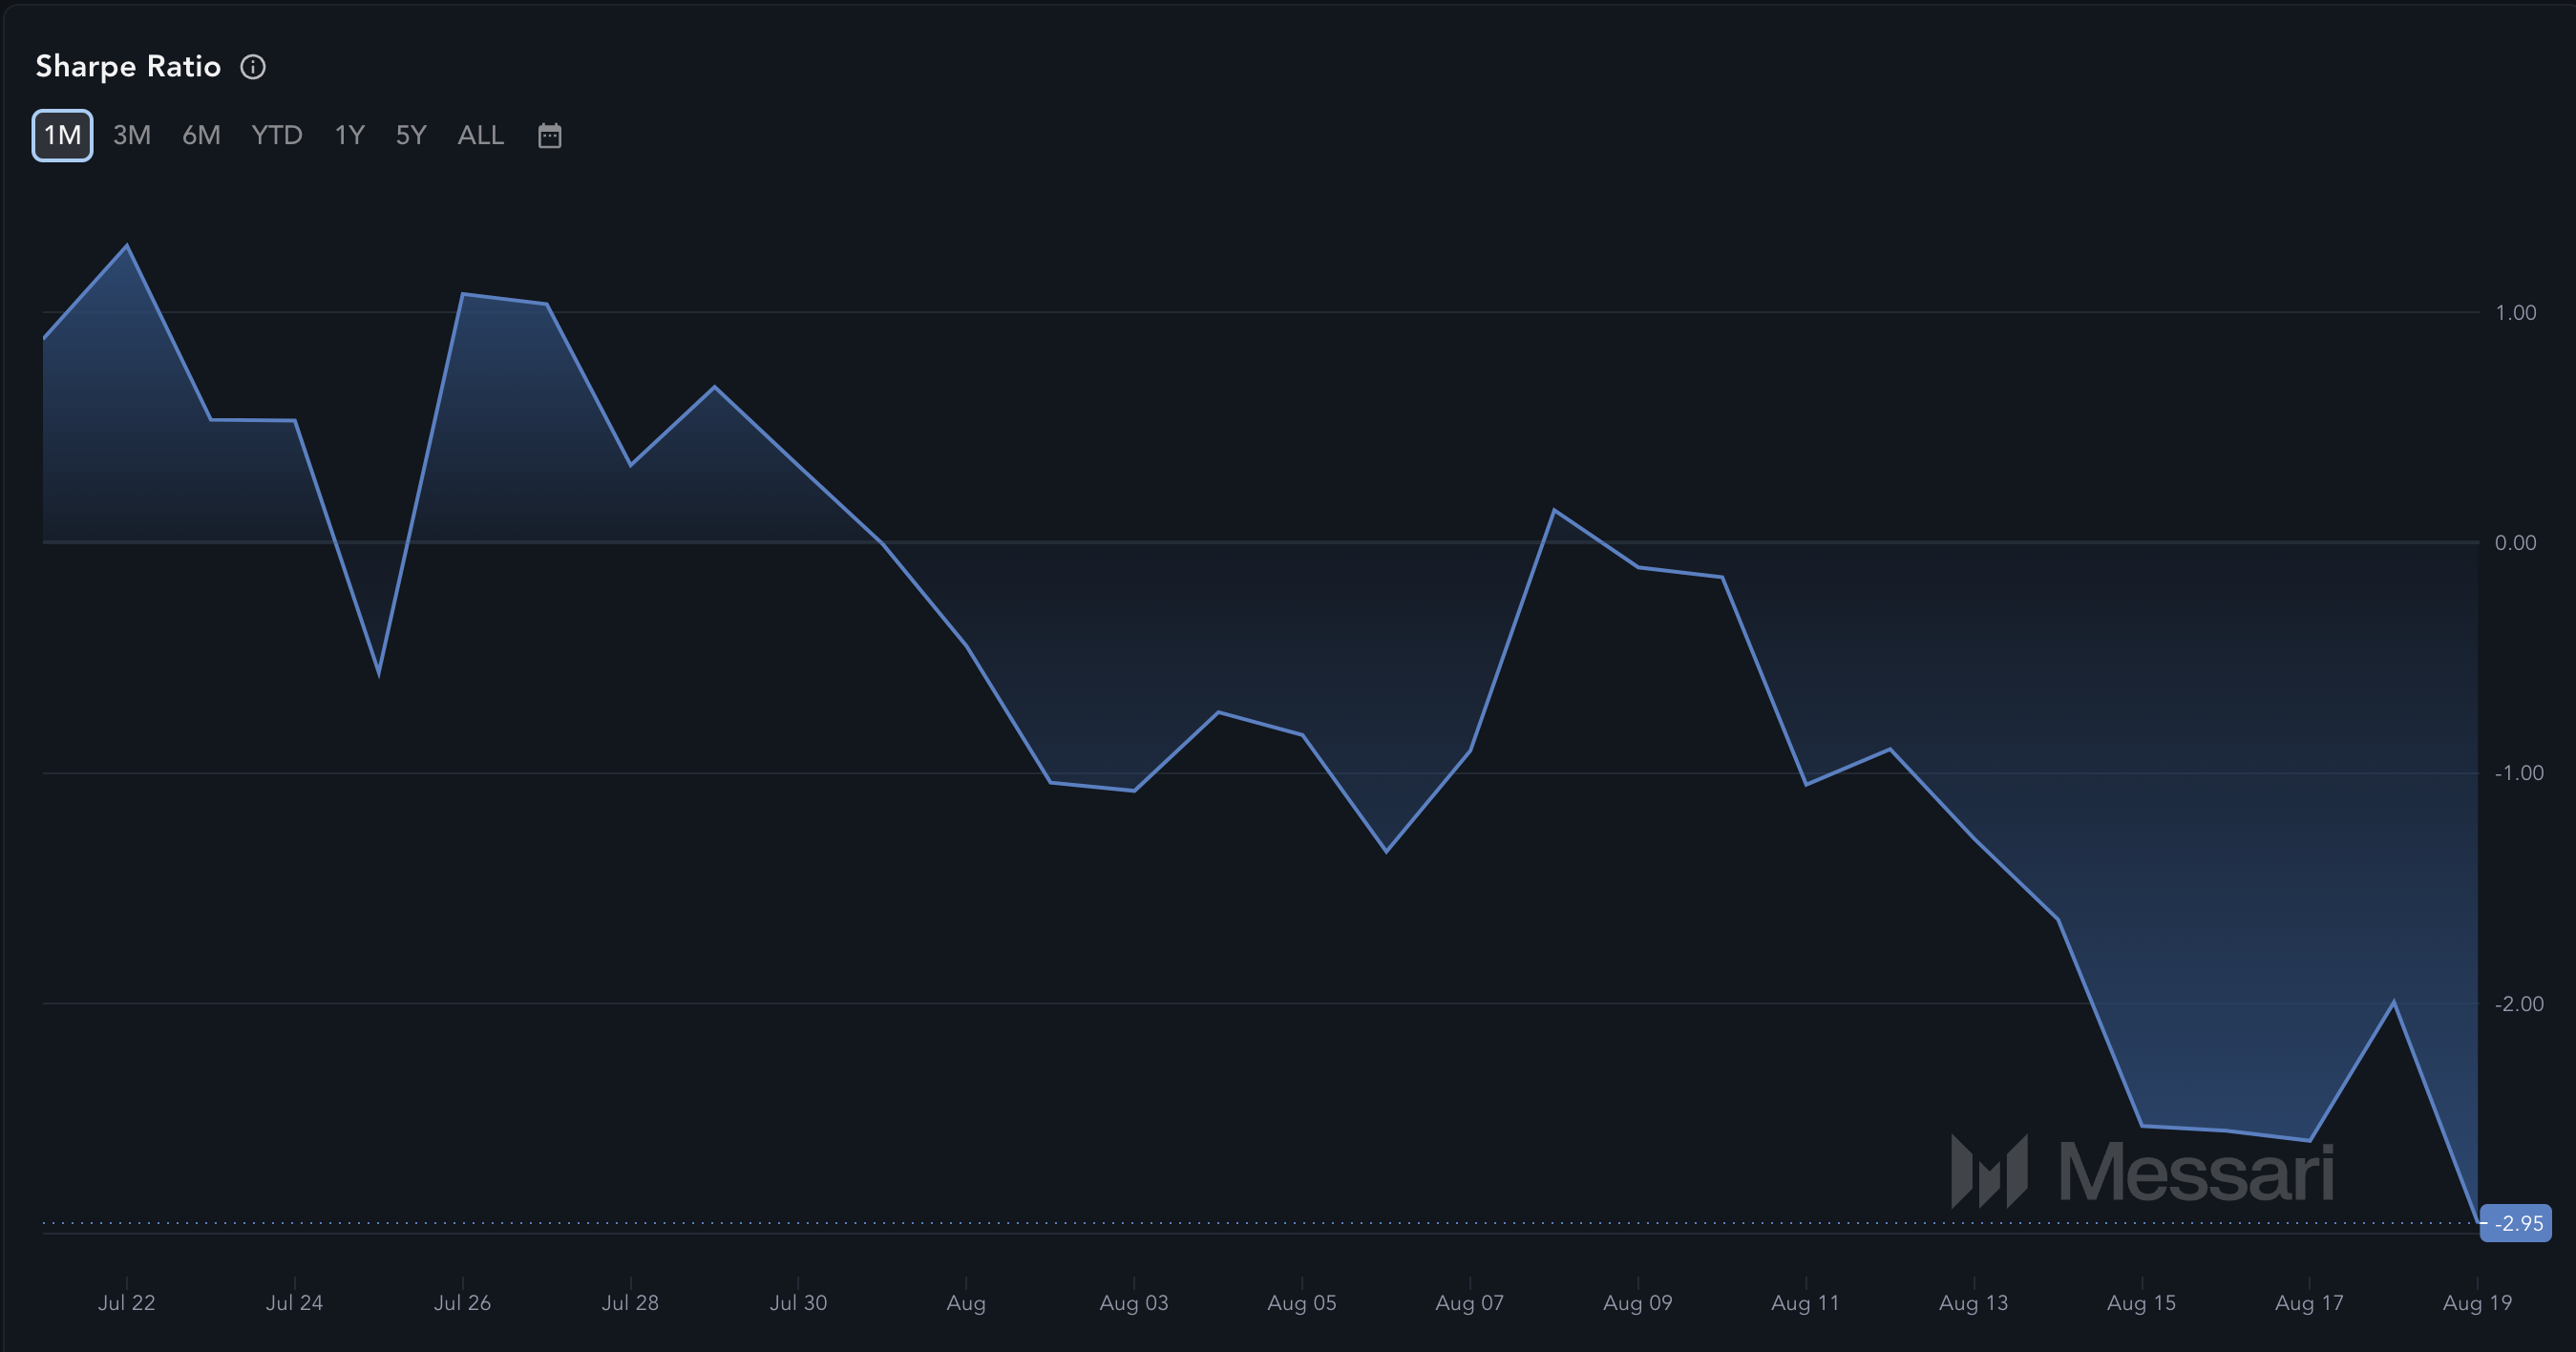
Task: Click the 1.00 y-axis label
Action: tap(2515, 313)
